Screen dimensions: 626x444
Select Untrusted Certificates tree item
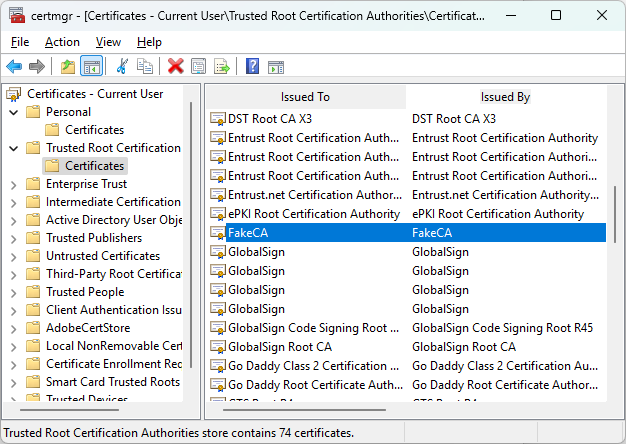(103, 256)
